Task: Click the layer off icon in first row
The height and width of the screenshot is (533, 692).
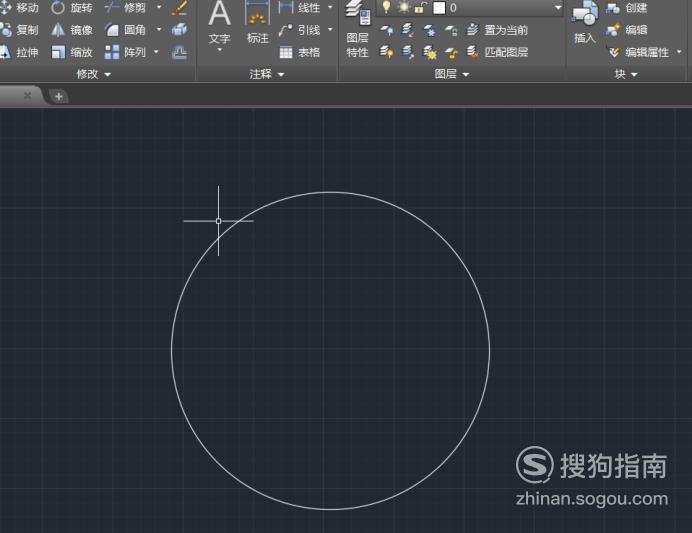Action: (387, 30)
